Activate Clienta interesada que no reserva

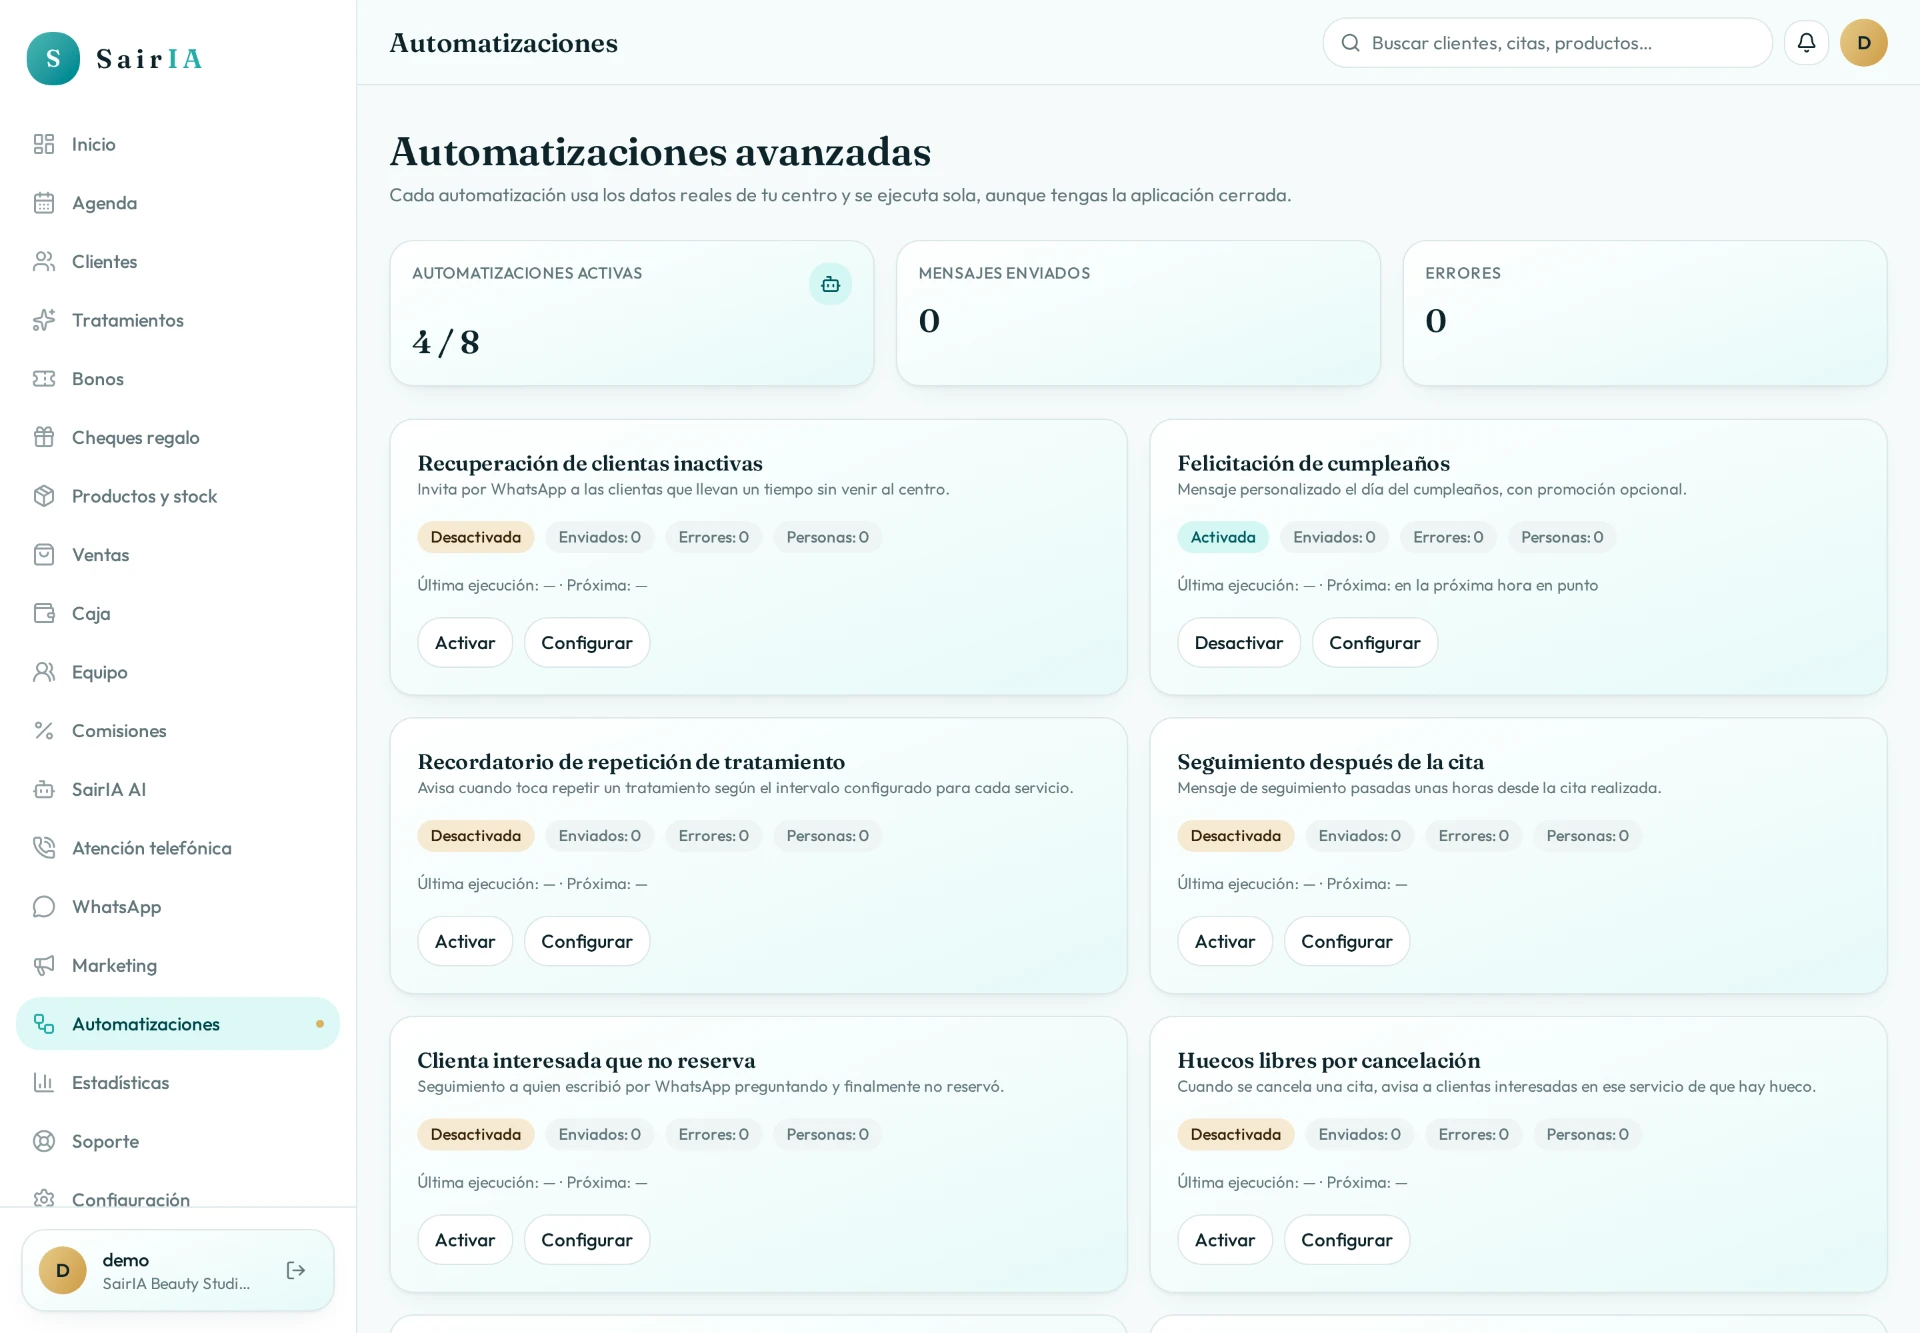click(465, 1240)
